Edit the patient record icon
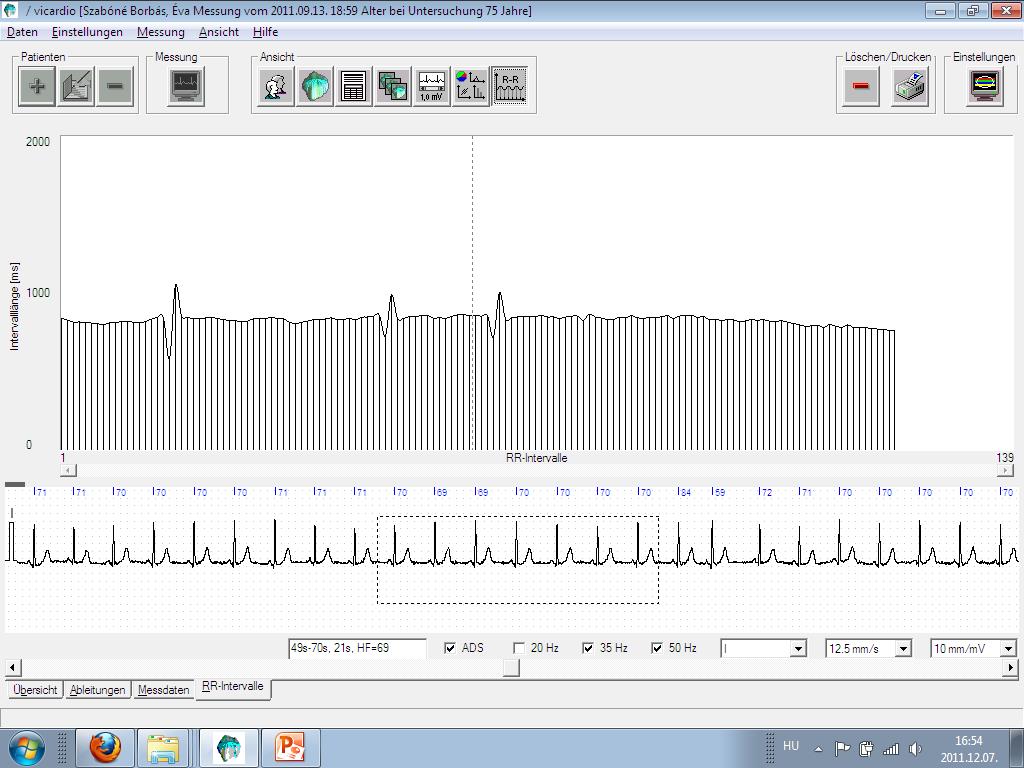This screenshot has height=768, width=1024. click(x=76, y=86)
